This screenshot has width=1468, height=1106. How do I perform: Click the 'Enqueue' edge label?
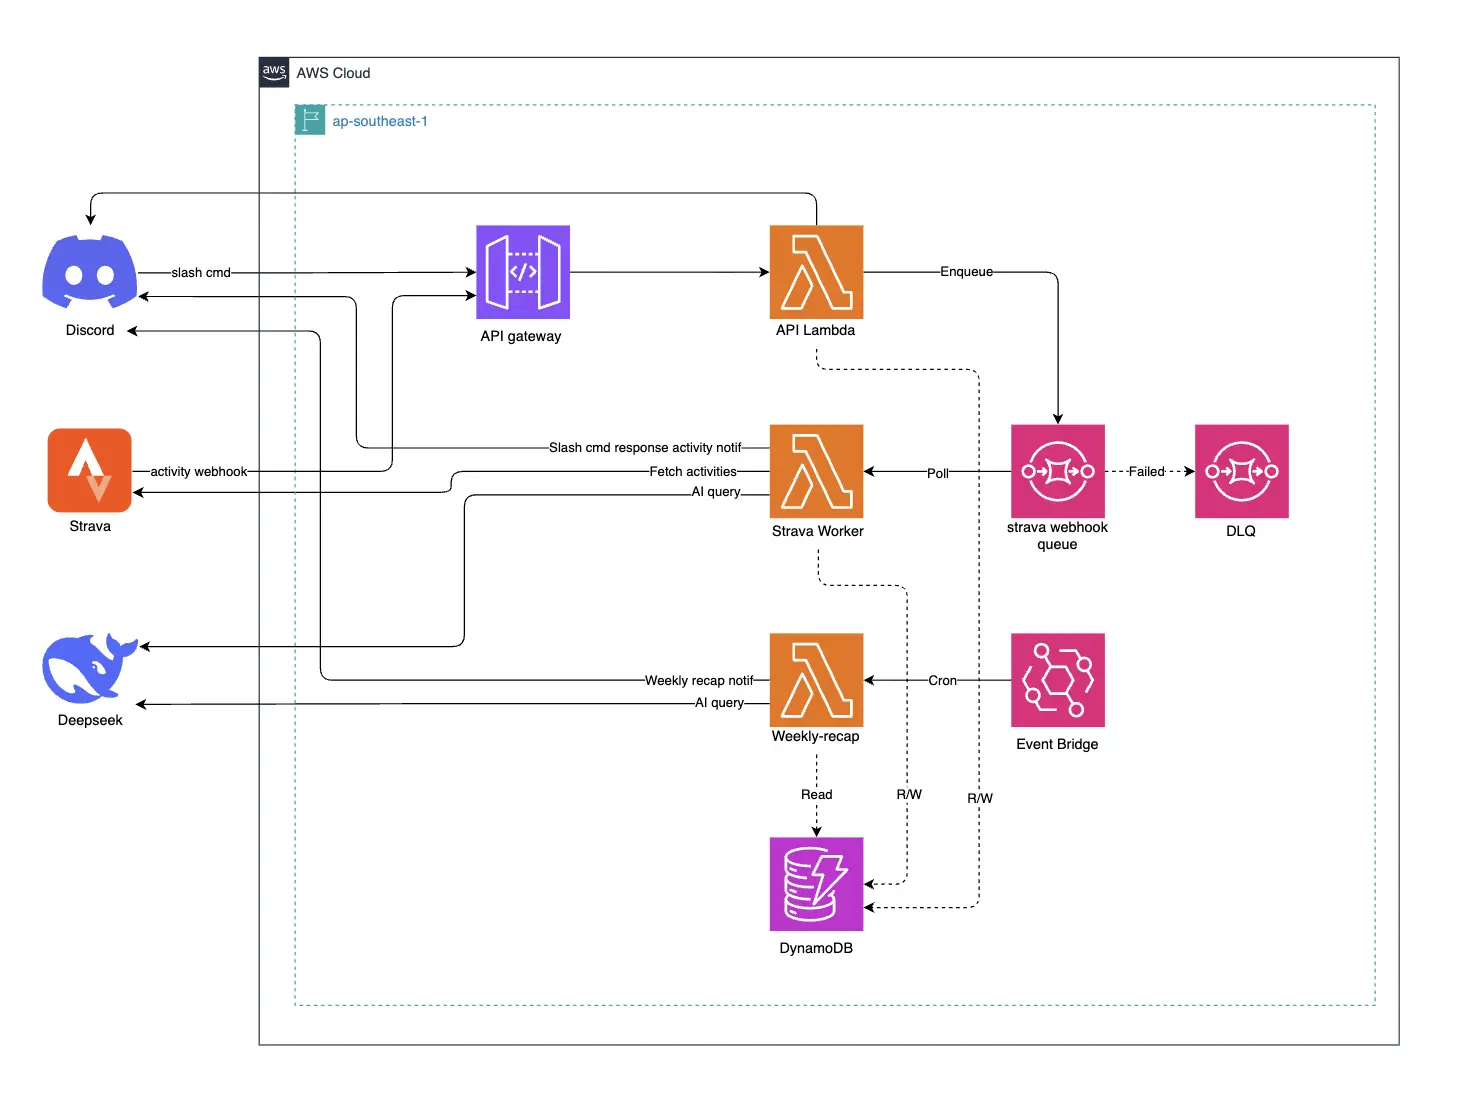coord(966,271)
